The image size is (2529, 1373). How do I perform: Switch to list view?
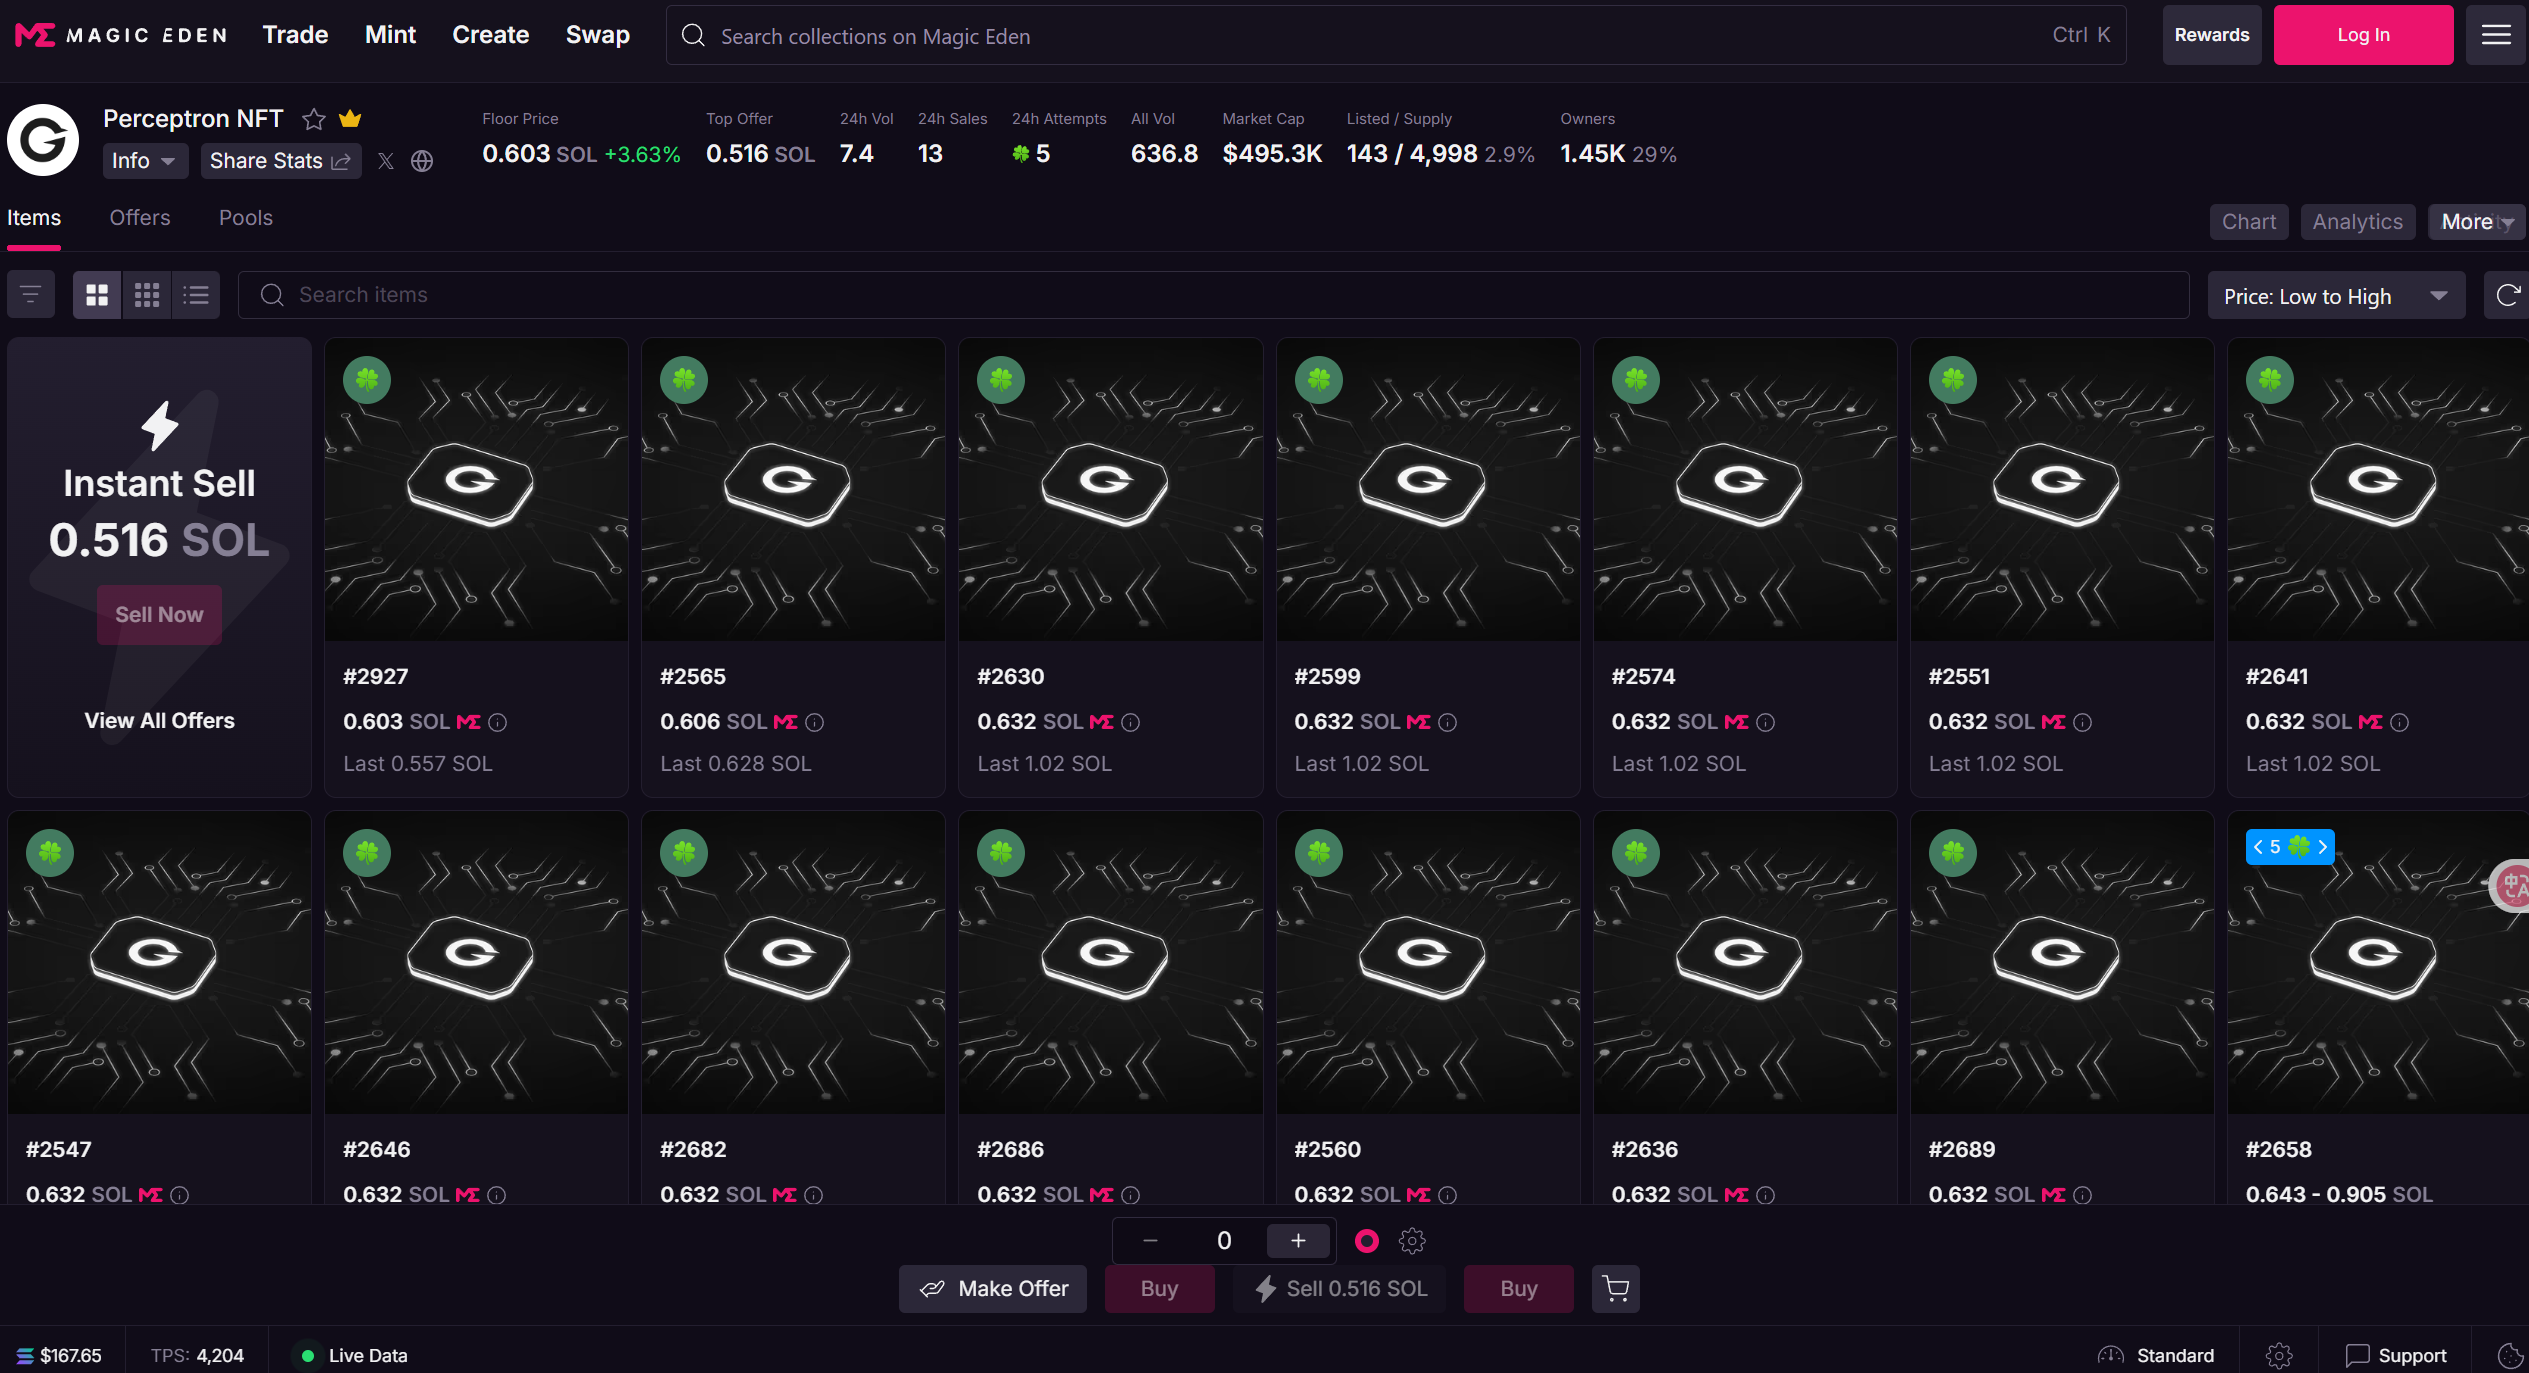196,295
